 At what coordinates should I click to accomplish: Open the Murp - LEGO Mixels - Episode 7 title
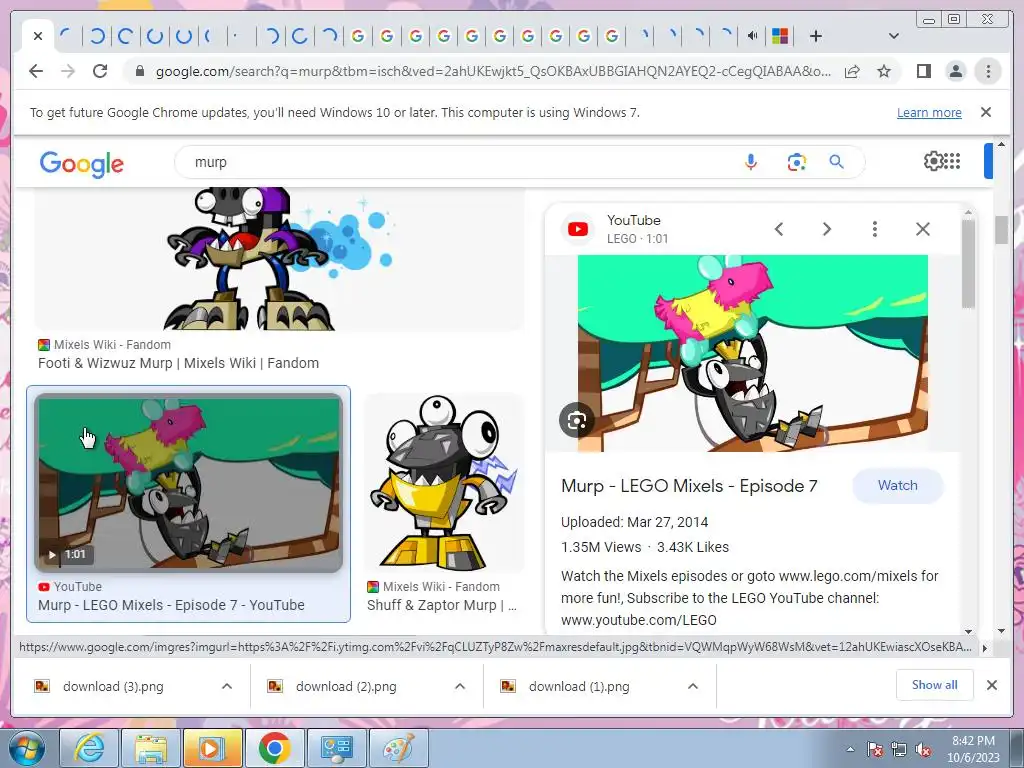pyautogui.click(x=689, y=487)
